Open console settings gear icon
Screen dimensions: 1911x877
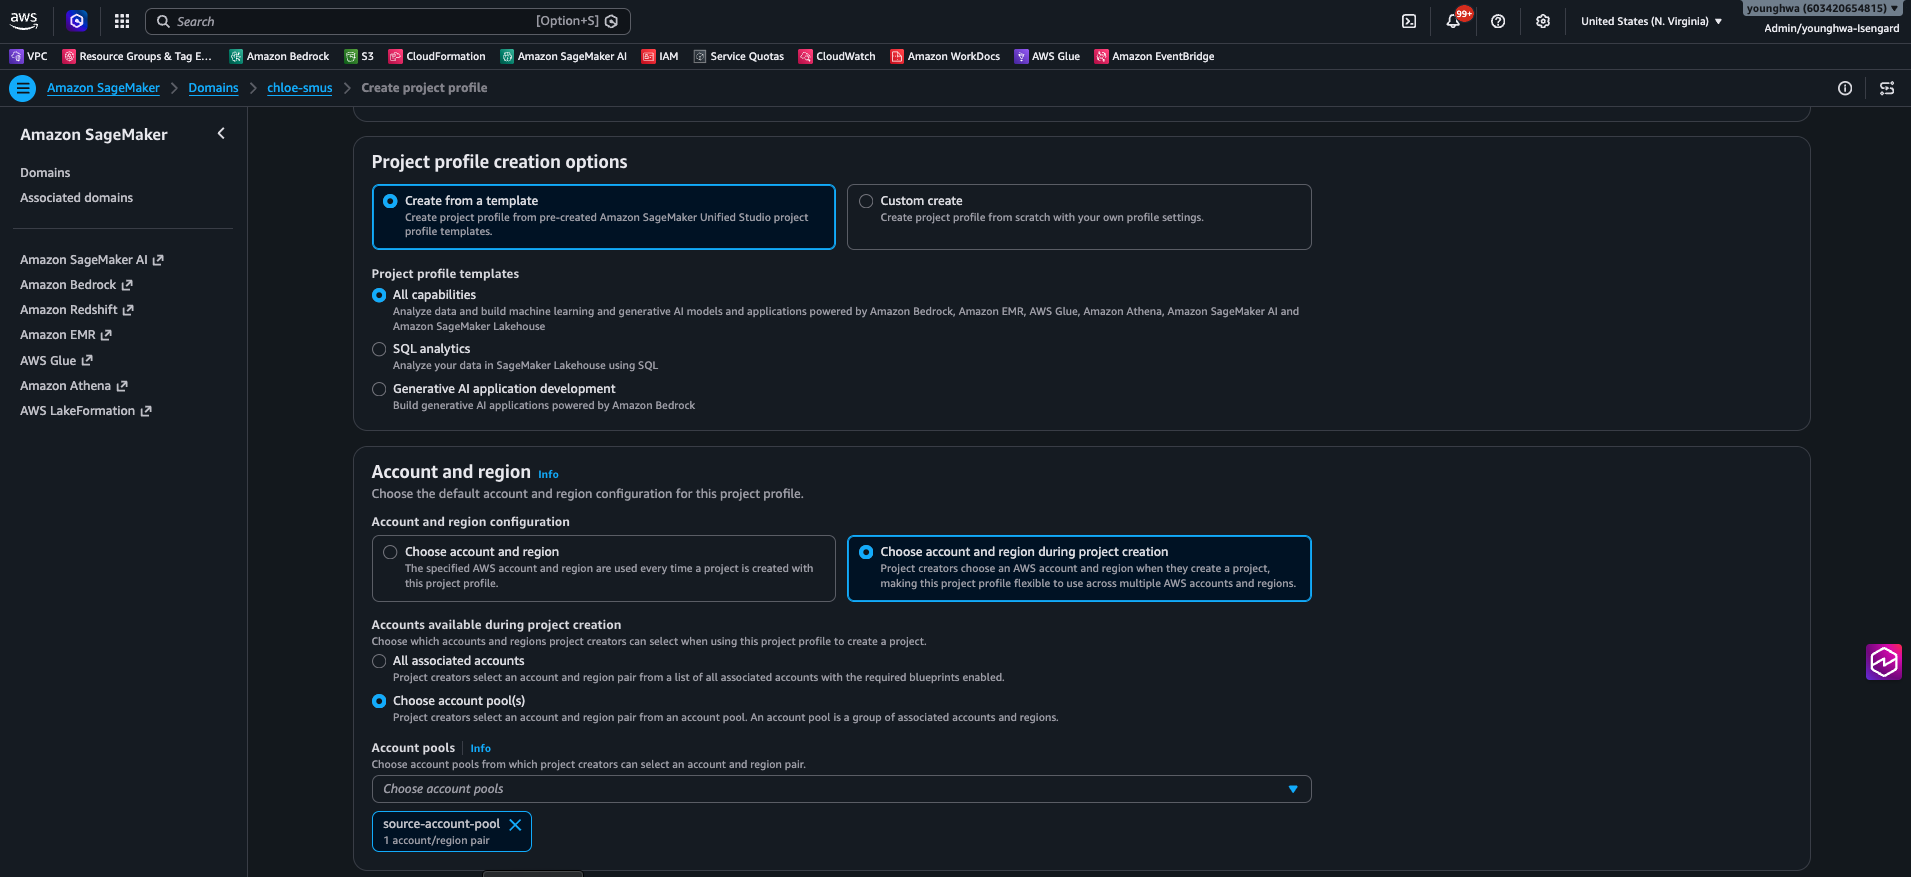(1543, 21)
